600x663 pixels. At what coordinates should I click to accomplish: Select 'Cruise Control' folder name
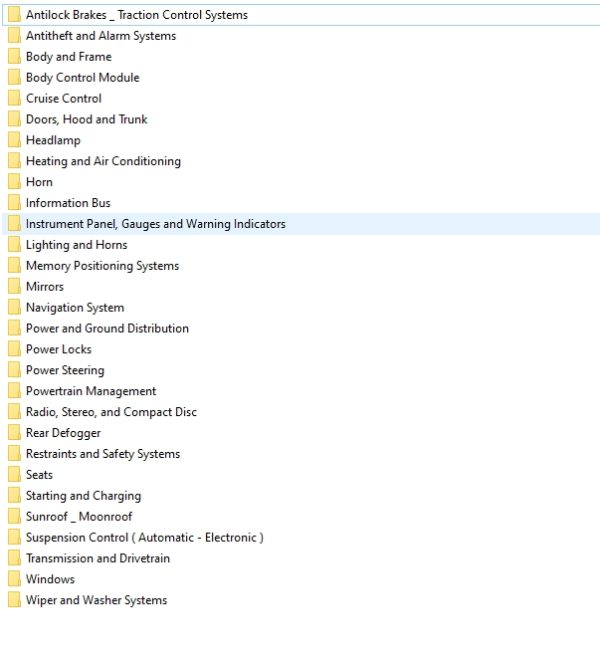64,99
